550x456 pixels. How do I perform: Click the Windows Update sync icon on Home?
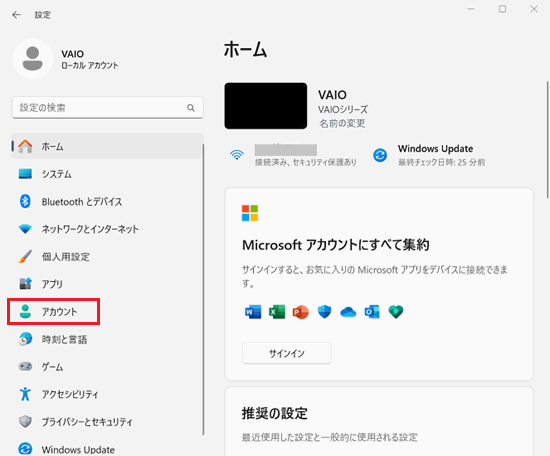point(380,155)
